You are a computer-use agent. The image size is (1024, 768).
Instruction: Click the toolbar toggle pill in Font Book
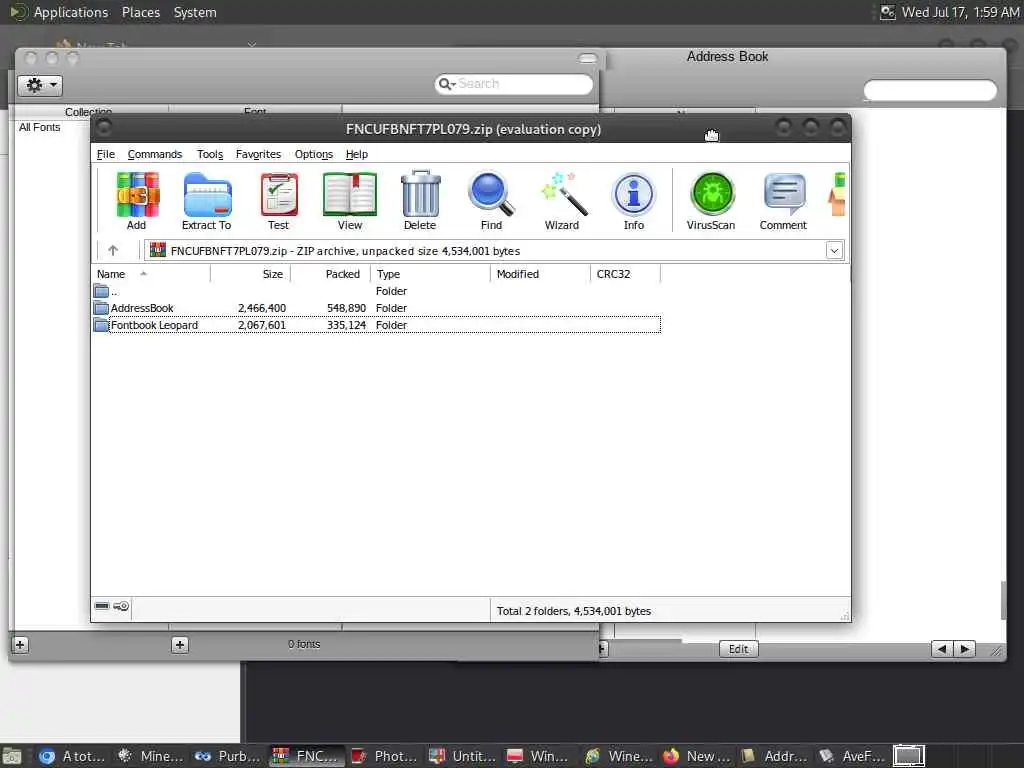click(x=587, y=59)
